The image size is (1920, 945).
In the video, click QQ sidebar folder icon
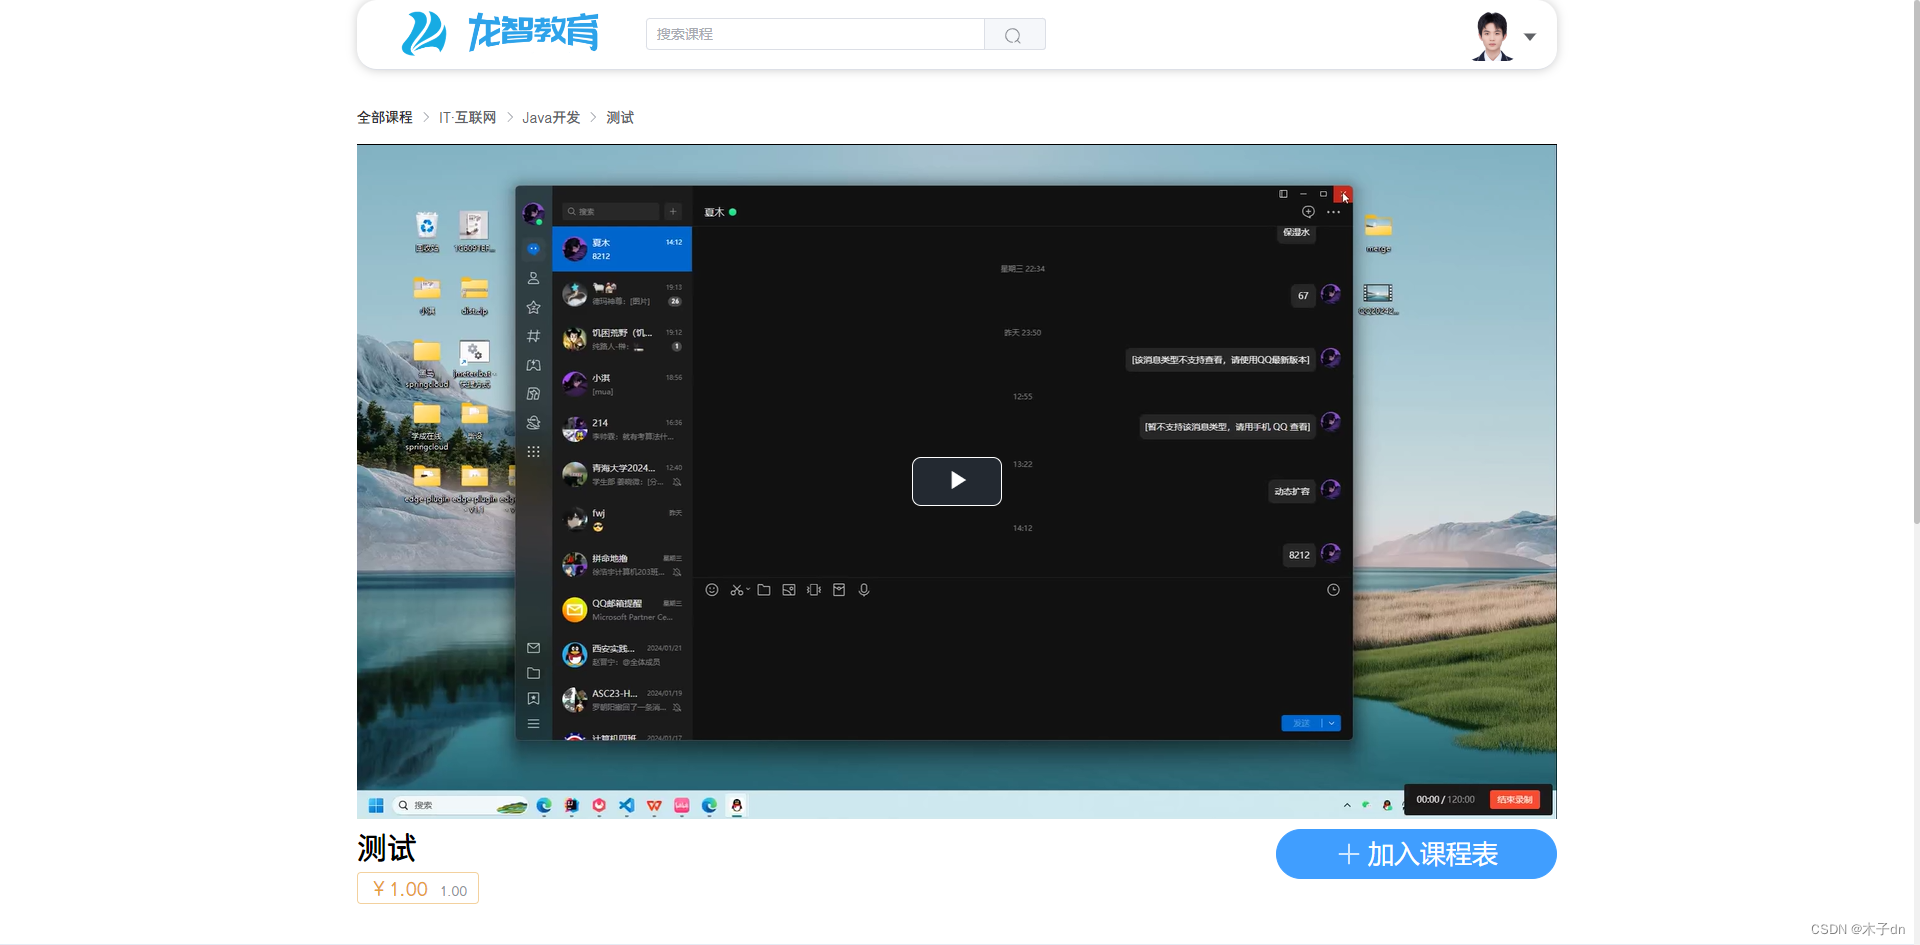(533, 673)
